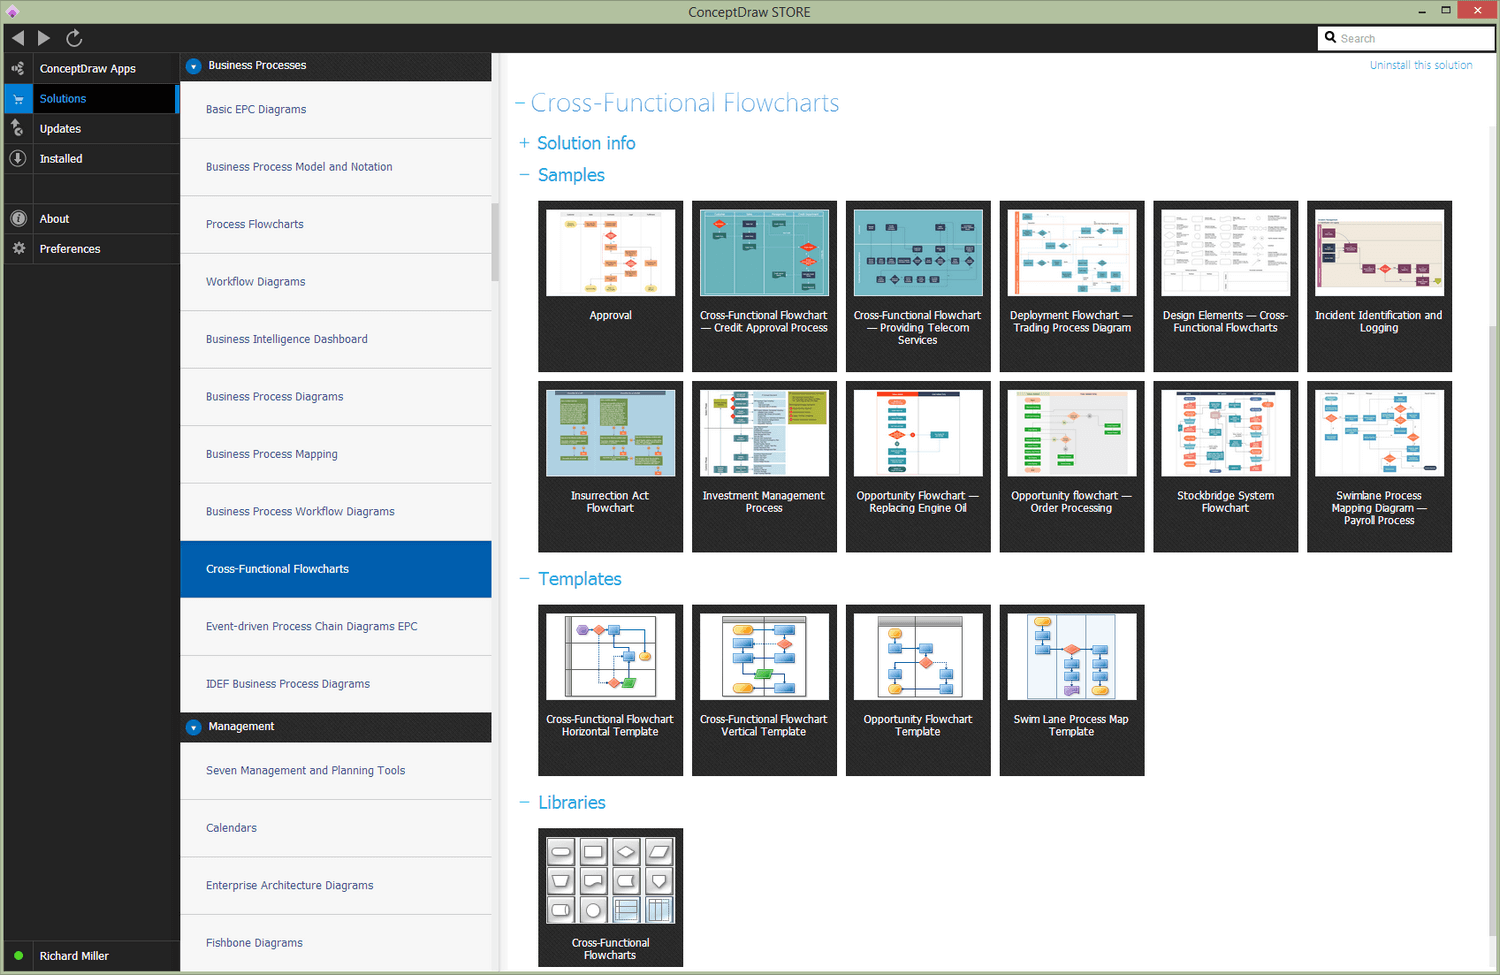This screenshot has width=1500, height=975.
Task: Collapse the Business Processes category
Action: (x=194, y=66)
